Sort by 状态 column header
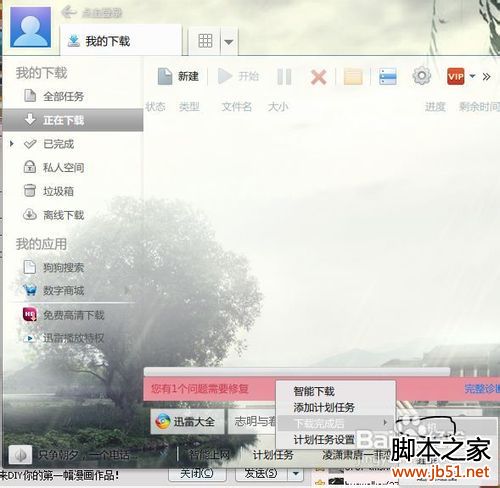The width and height of the screenshot is (500, 488). [155, 107]
